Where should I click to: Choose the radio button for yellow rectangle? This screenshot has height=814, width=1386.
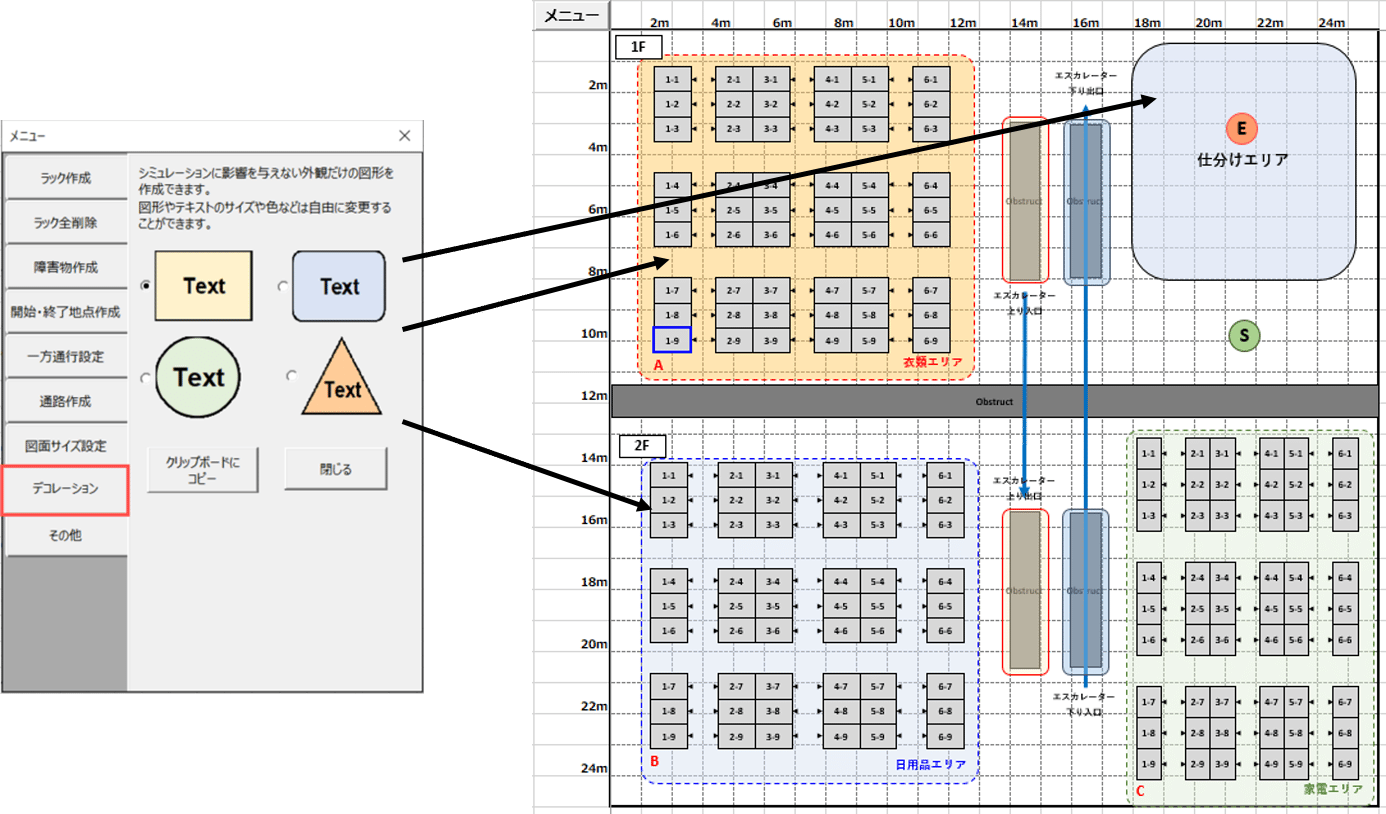pos(146,285)
